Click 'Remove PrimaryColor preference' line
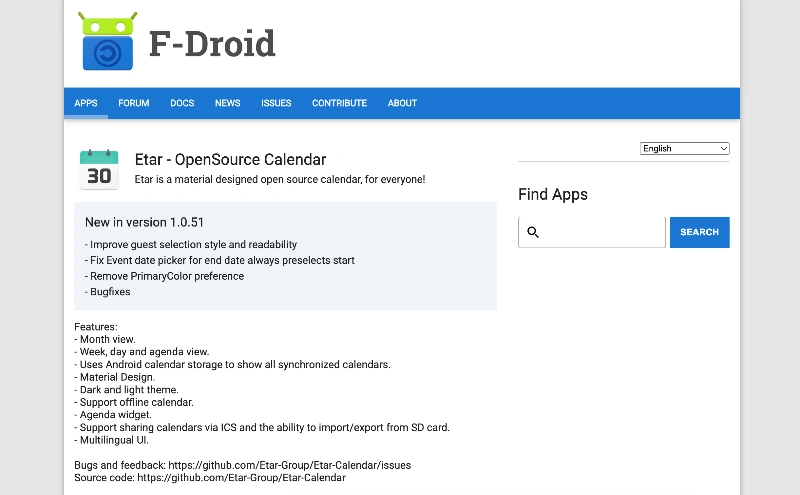This screenshot has width=800, height=495. [x=164, y=276]
